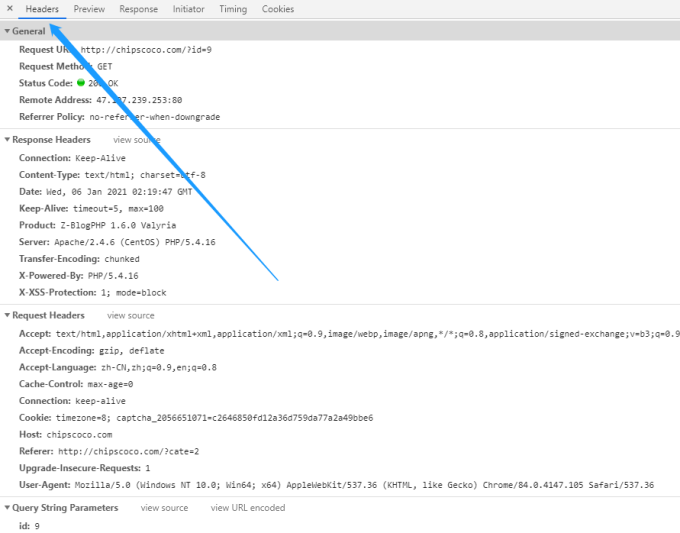Screen dimensions: 680x533
Task: Select the id parameter value 9
Action: [37, 526]
